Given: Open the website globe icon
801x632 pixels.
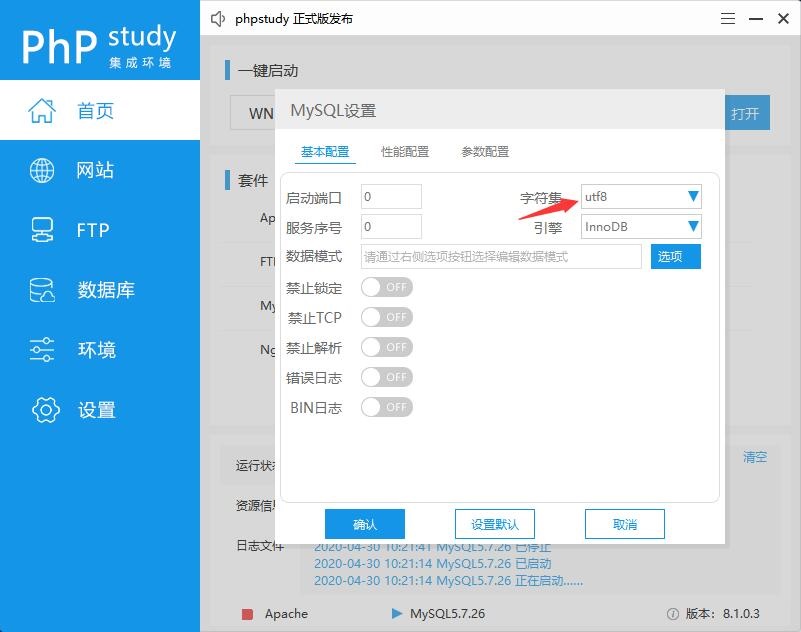Looking at the screenshot, I should pos(42,171).
